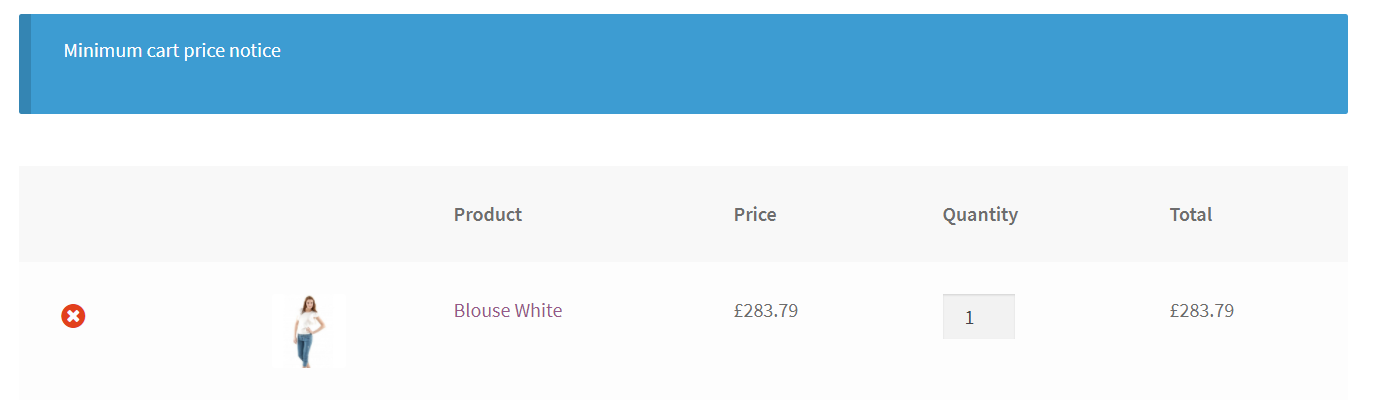Delete the cart item using the cross icon

[x=73, y=316]
